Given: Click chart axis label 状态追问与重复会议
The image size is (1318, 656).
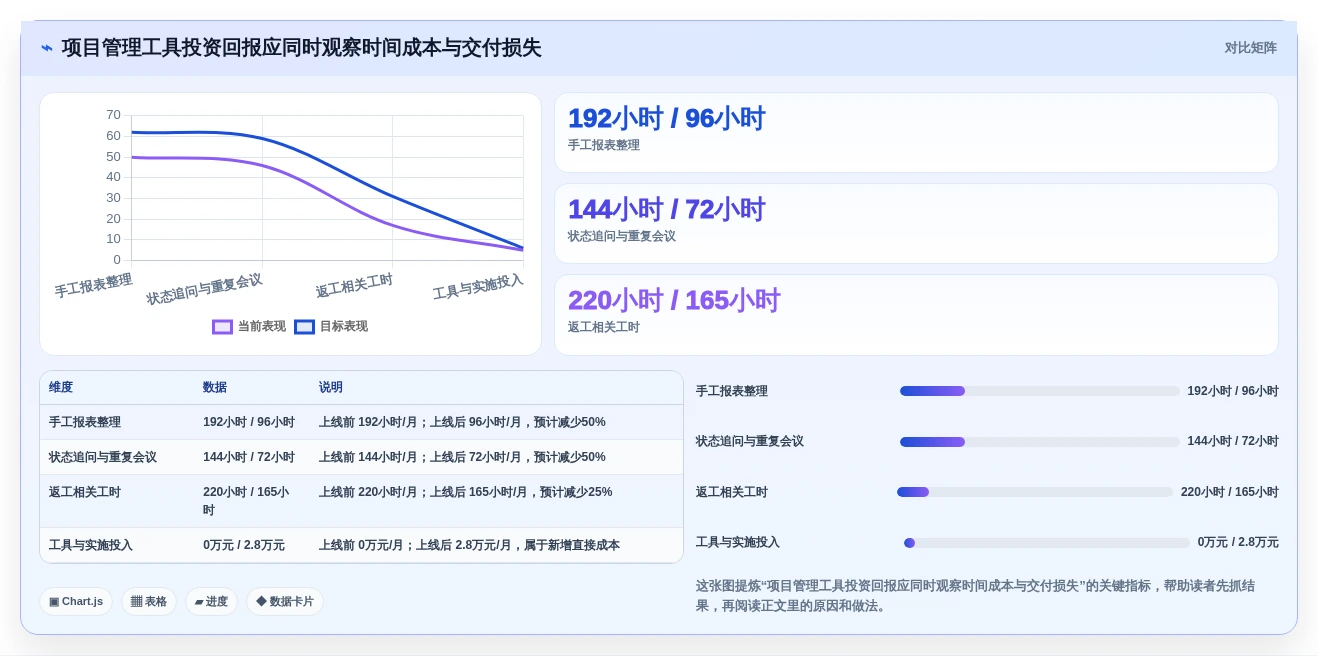Looking at the screenshot, I should tap(204, 289).
